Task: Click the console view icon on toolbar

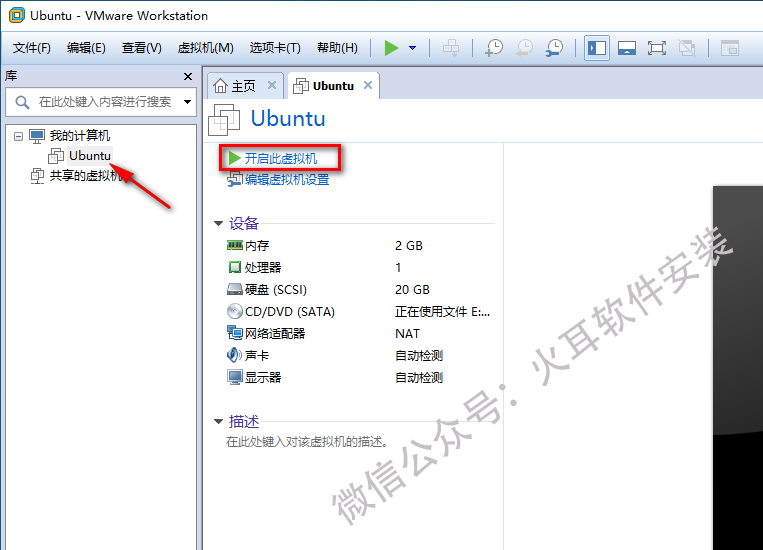Action: point(729,48)
